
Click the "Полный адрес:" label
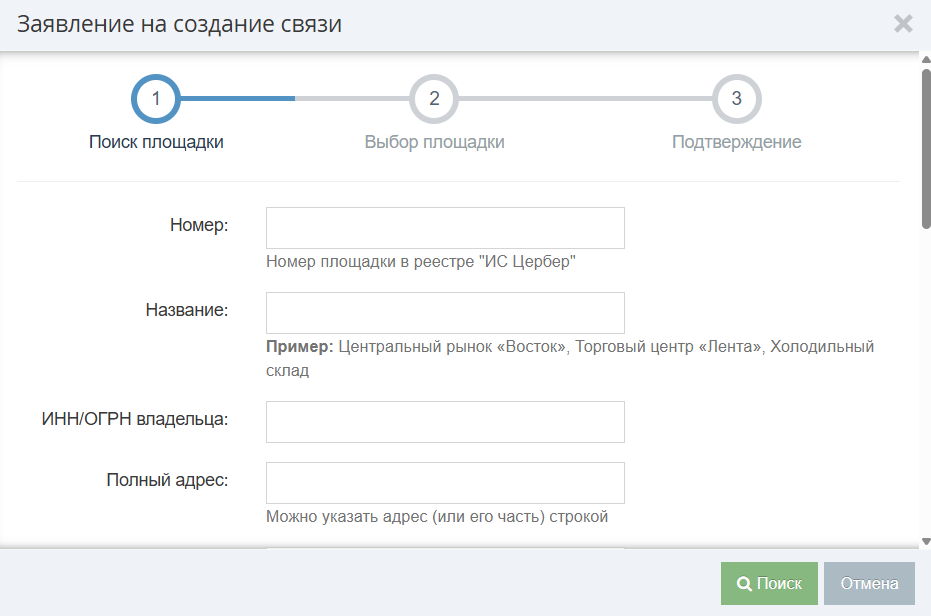[167, 480]
